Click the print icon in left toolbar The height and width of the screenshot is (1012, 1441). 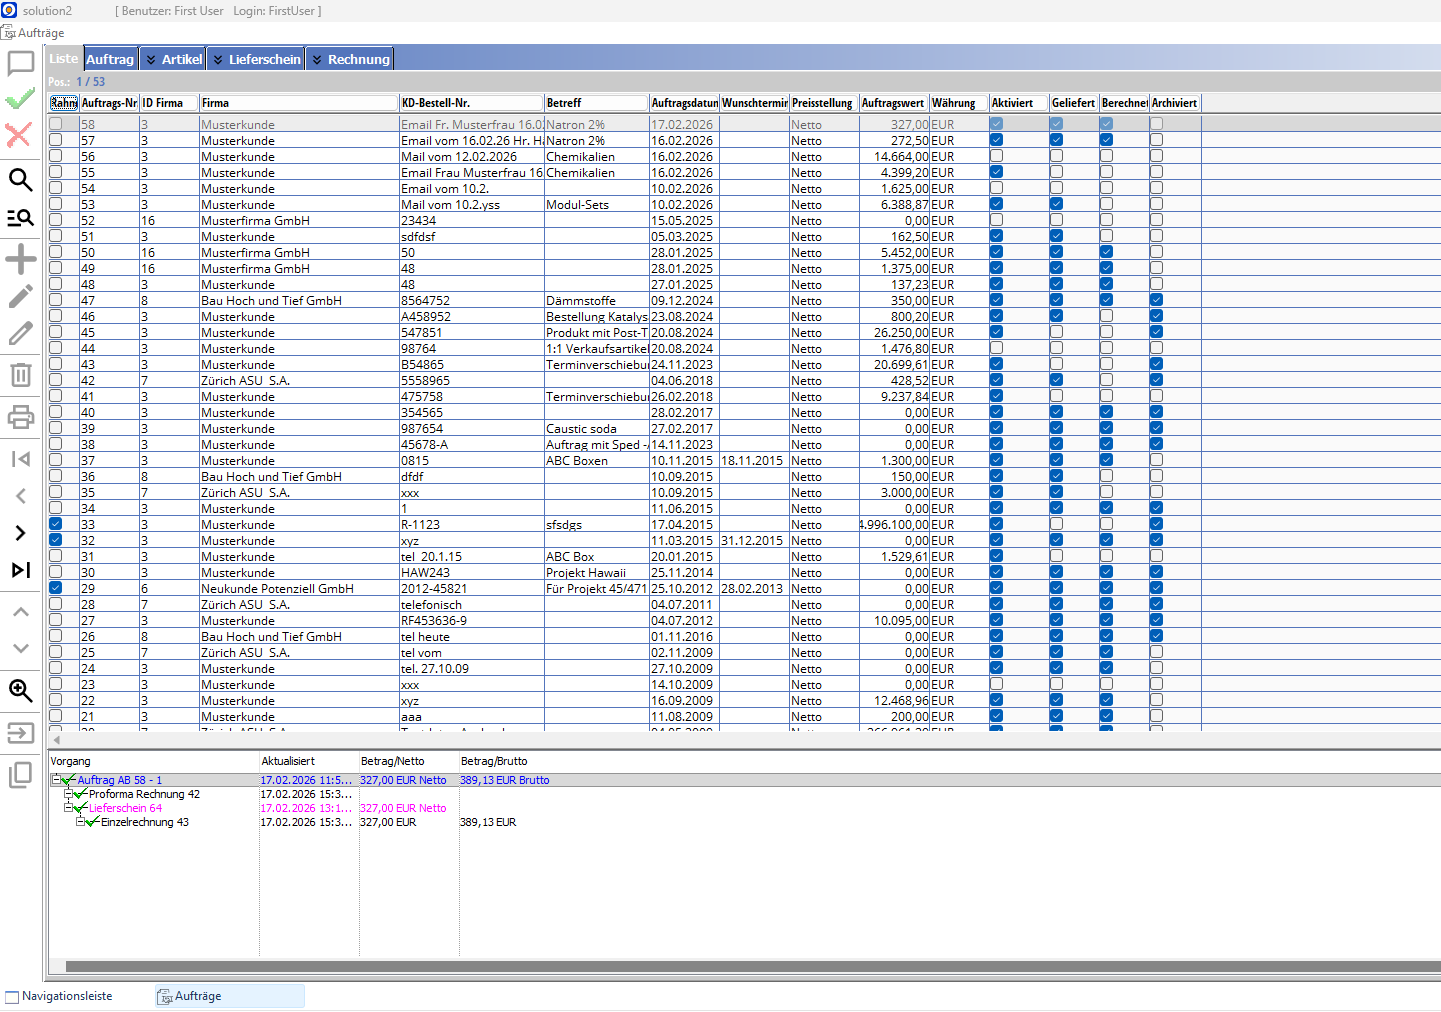(20, 417)
